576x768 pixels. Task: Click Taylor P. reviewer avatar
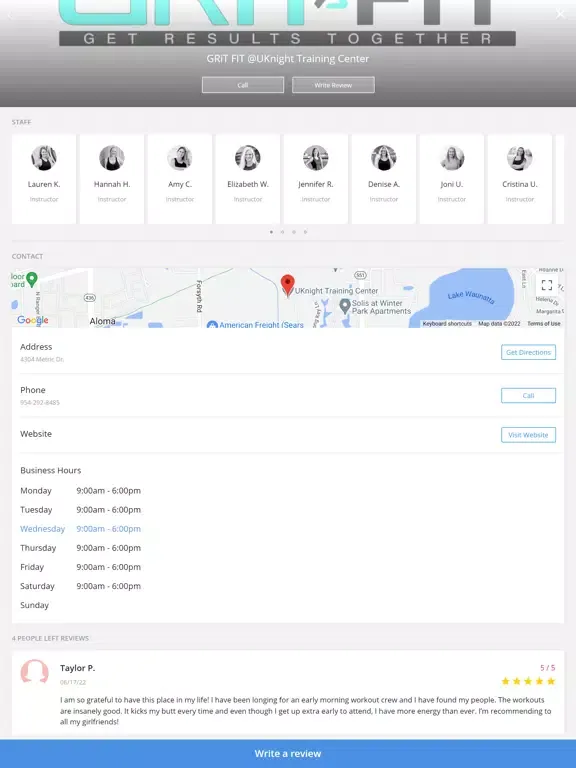click(34, 672)
